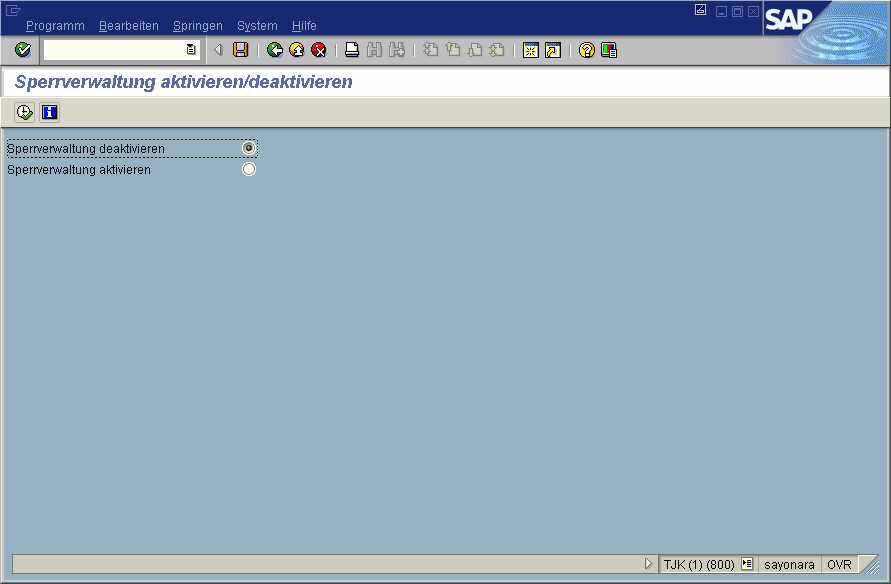
Task: Click the red Cancel icon
Action: 319,50
